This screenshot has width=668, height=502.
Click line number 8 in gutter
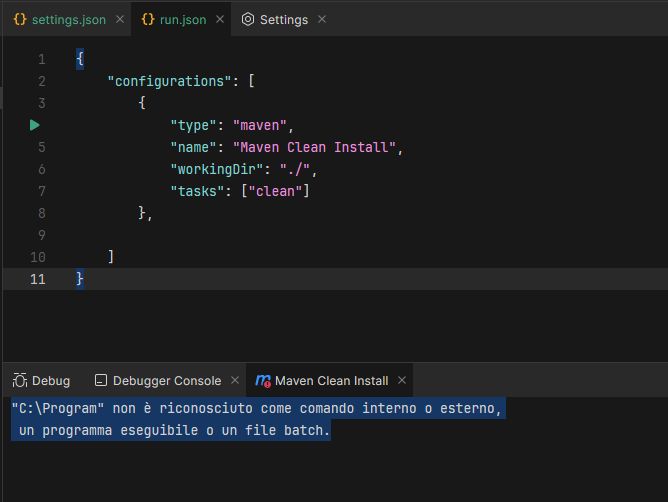click(41, 213)
